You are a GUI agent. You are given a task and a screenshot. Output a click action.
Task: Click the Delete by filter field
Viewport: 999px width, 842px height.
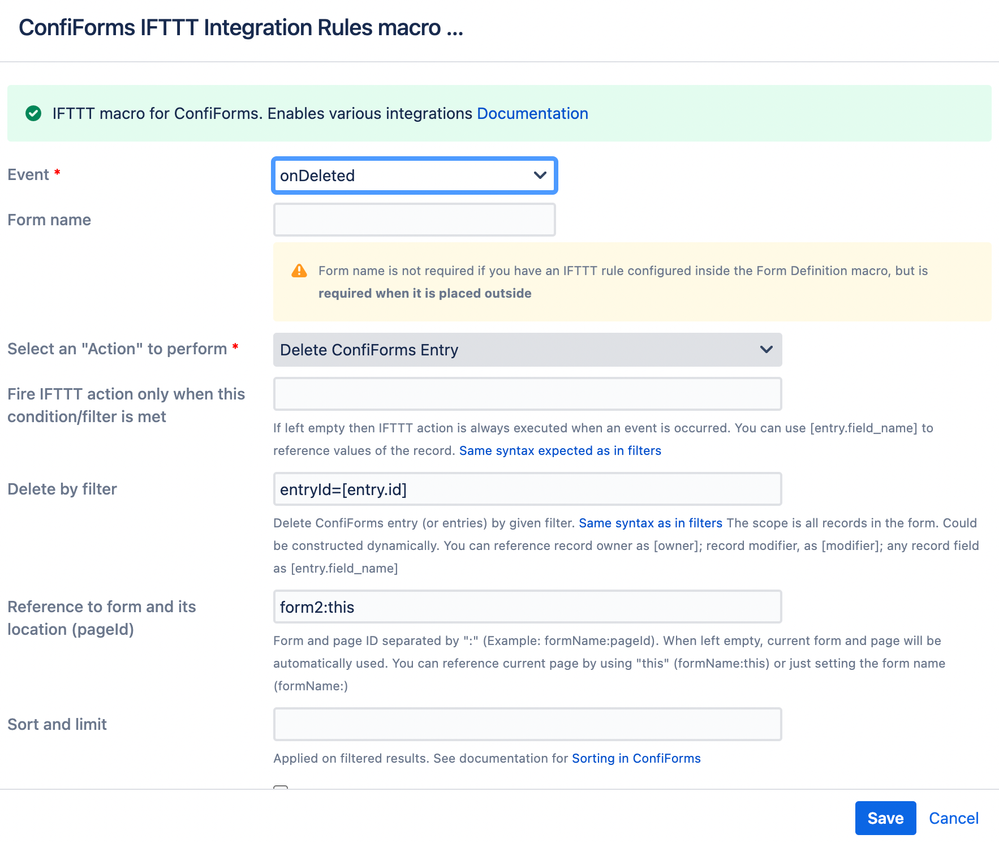pos(528,489)
